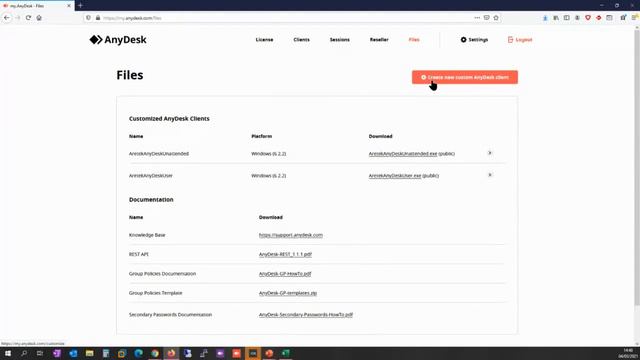Close the my.AnyDesk - Files tab
Viewport: 640px width, 360px height.
[x=69, y=6]
